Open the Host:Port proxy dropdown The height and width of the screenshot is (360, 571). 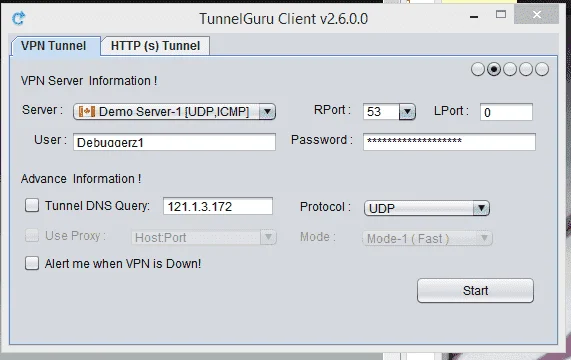[204, 238]
